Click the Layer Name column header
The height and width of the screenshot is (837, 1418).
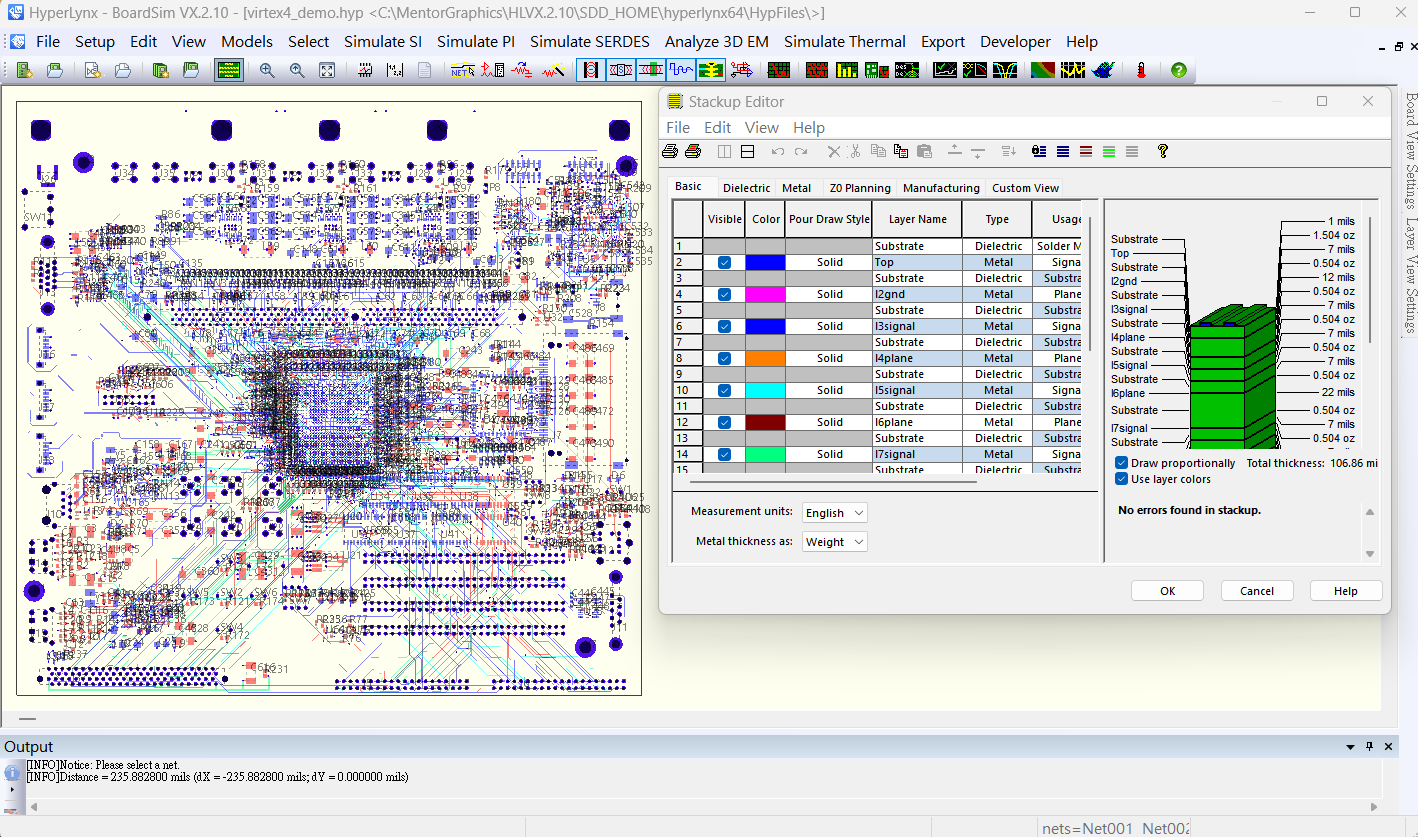917,219
